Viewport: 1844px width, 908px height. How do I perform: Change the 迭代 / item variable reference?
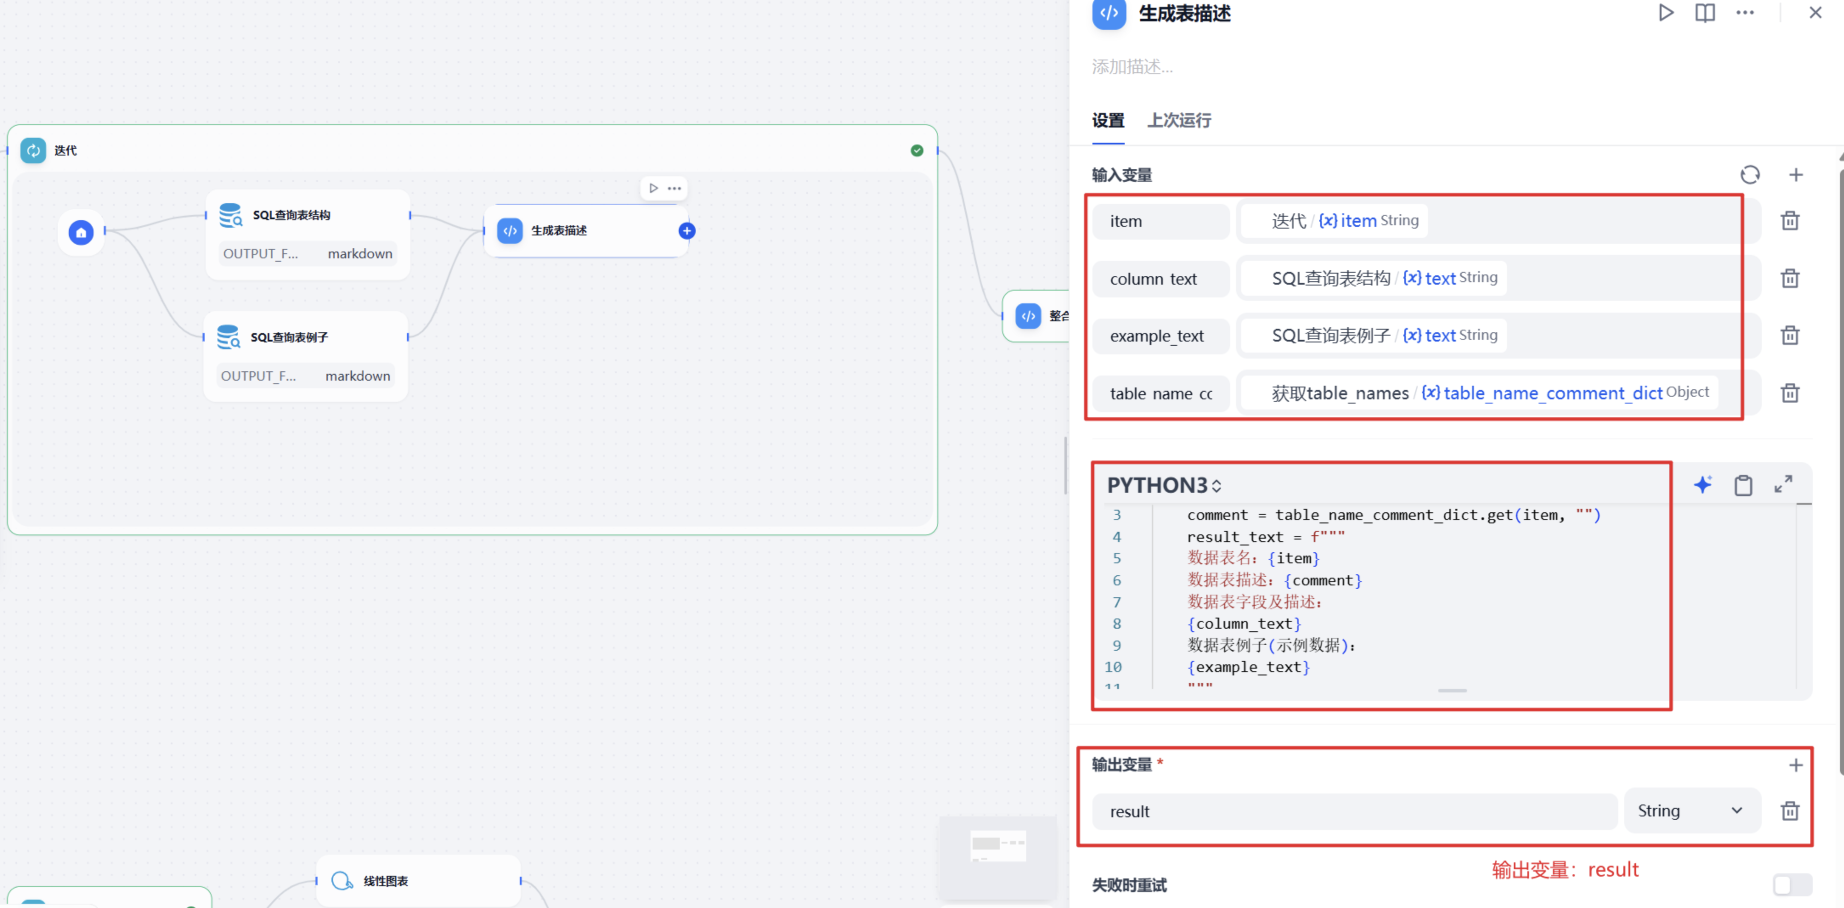click(x=1334, y=221)
